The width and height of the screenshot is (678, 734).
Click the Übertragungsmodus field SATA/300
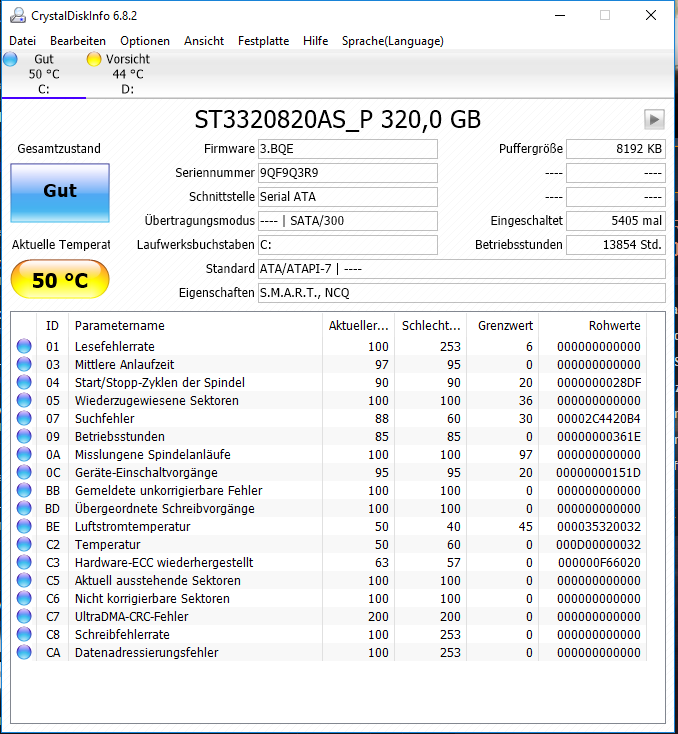point(348,220)
